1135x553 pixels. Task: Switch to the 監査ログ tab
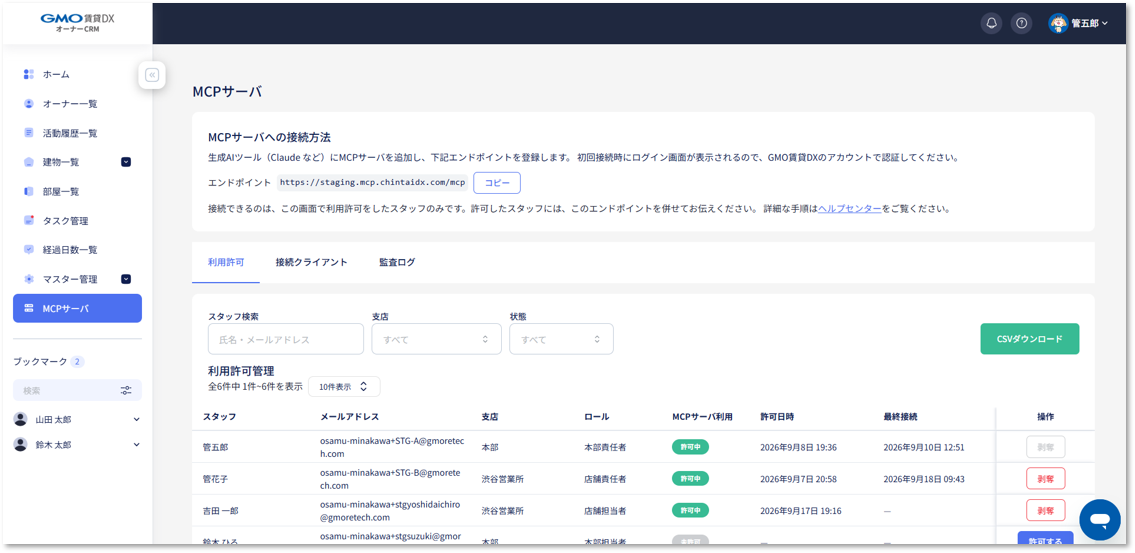point(397,262)
